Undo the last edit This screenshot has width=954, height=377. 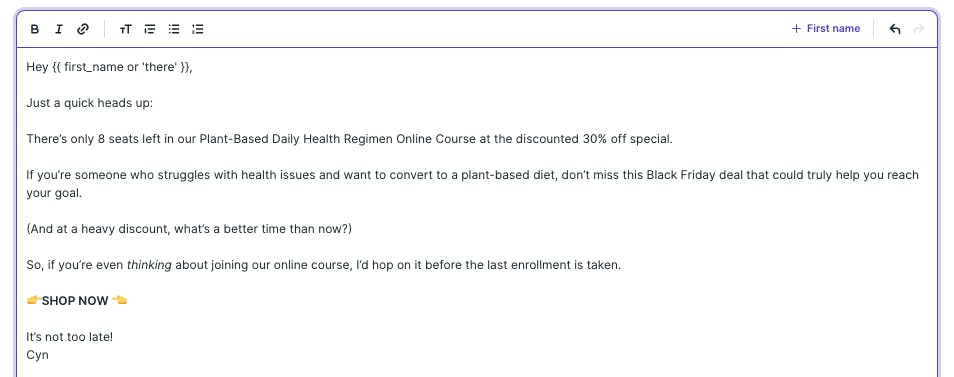(x=894, y=29)
